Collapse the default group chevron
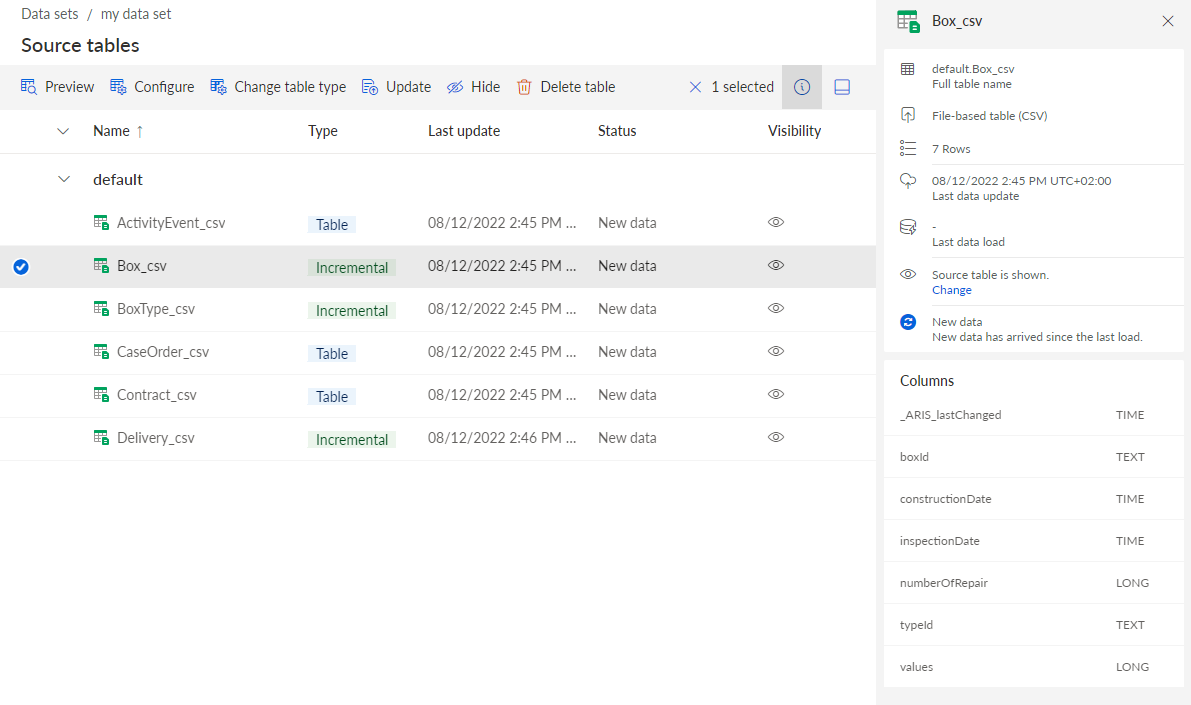 pos(64,179)
